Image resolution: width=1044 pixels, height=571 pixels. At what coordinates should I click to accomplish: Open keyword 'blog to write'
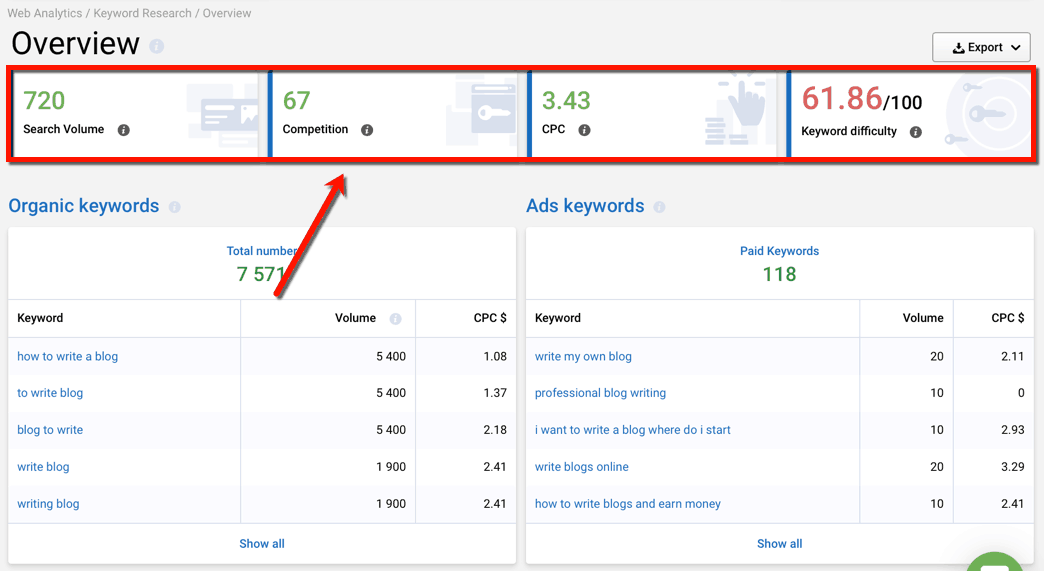tap(50, 430)
